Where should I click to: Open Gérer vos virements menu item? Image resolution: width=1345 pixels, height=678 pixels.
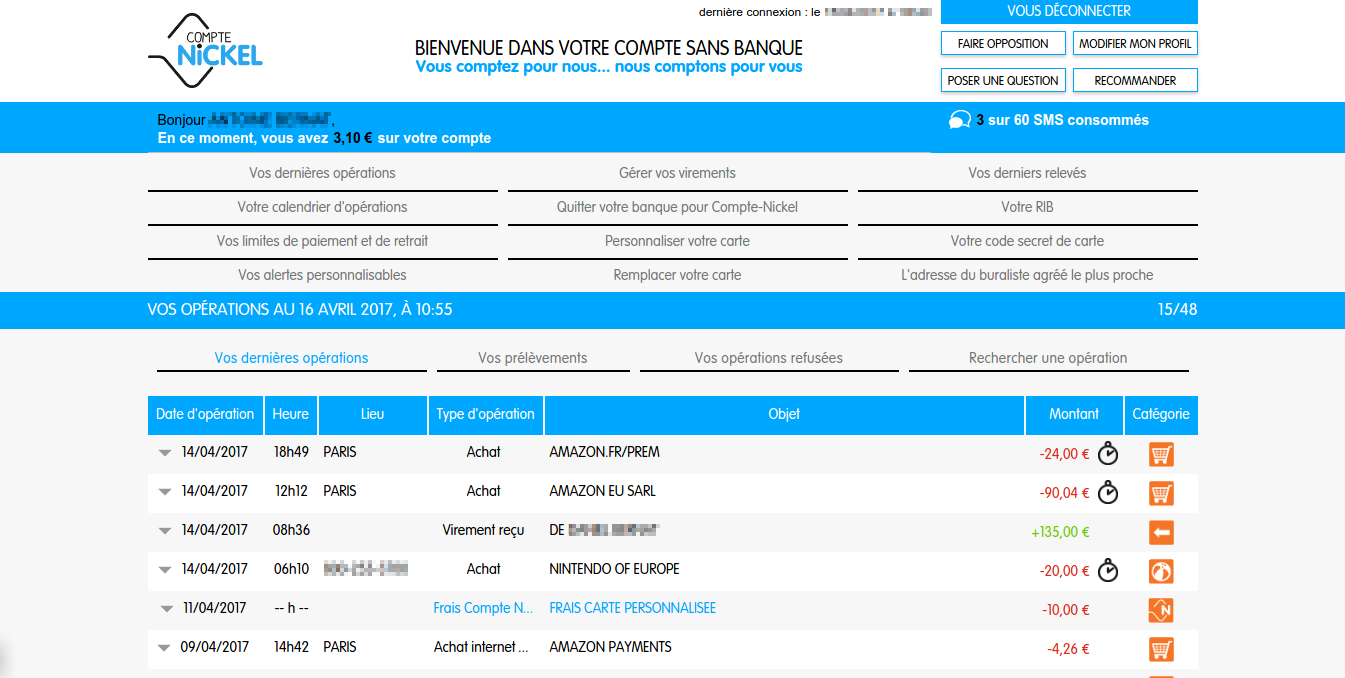pos(677,173)
